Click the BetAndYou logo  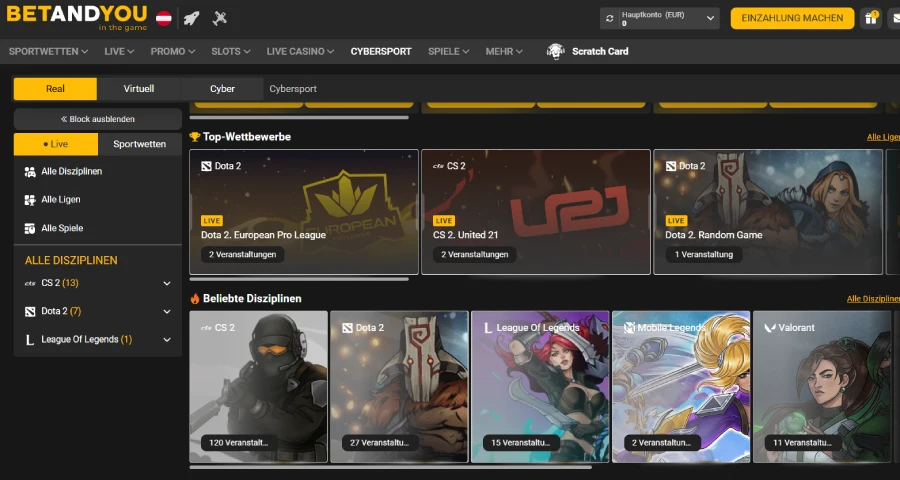coord(77,18)
